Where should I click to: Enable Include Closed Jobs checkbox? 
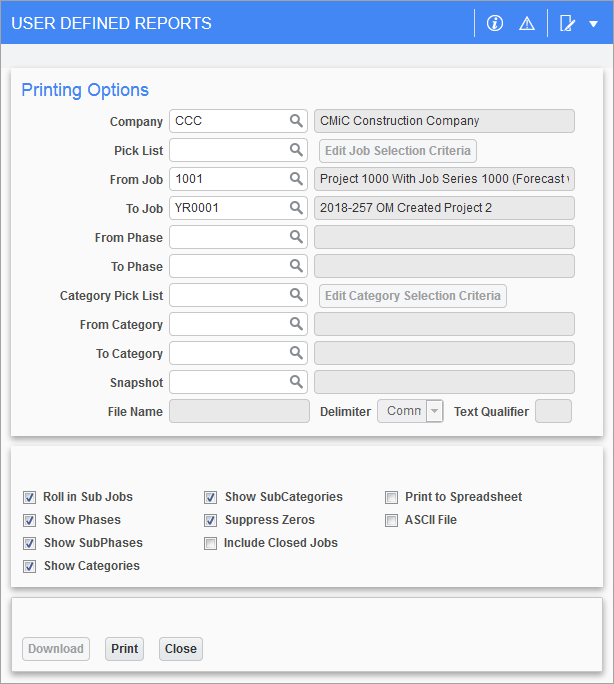[x=210, y=543]
